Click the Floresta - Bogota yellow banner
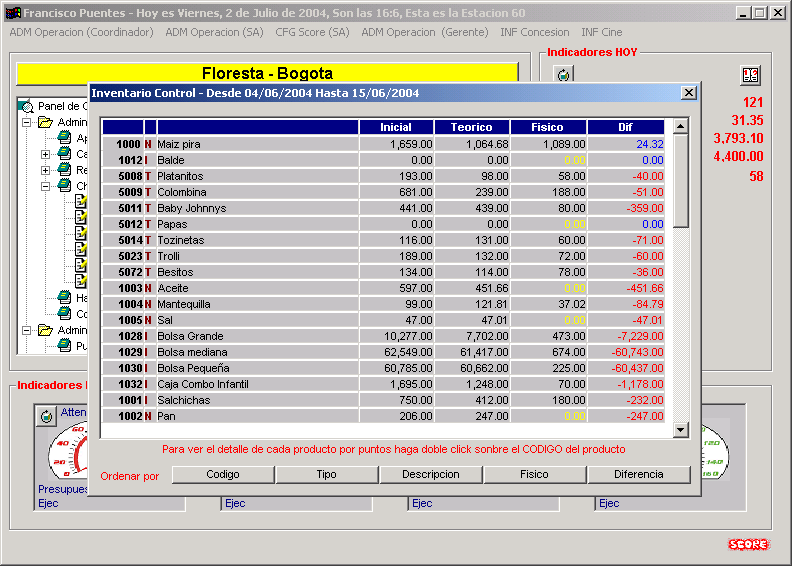Screen dimensions: 792x566 (268, 74)
